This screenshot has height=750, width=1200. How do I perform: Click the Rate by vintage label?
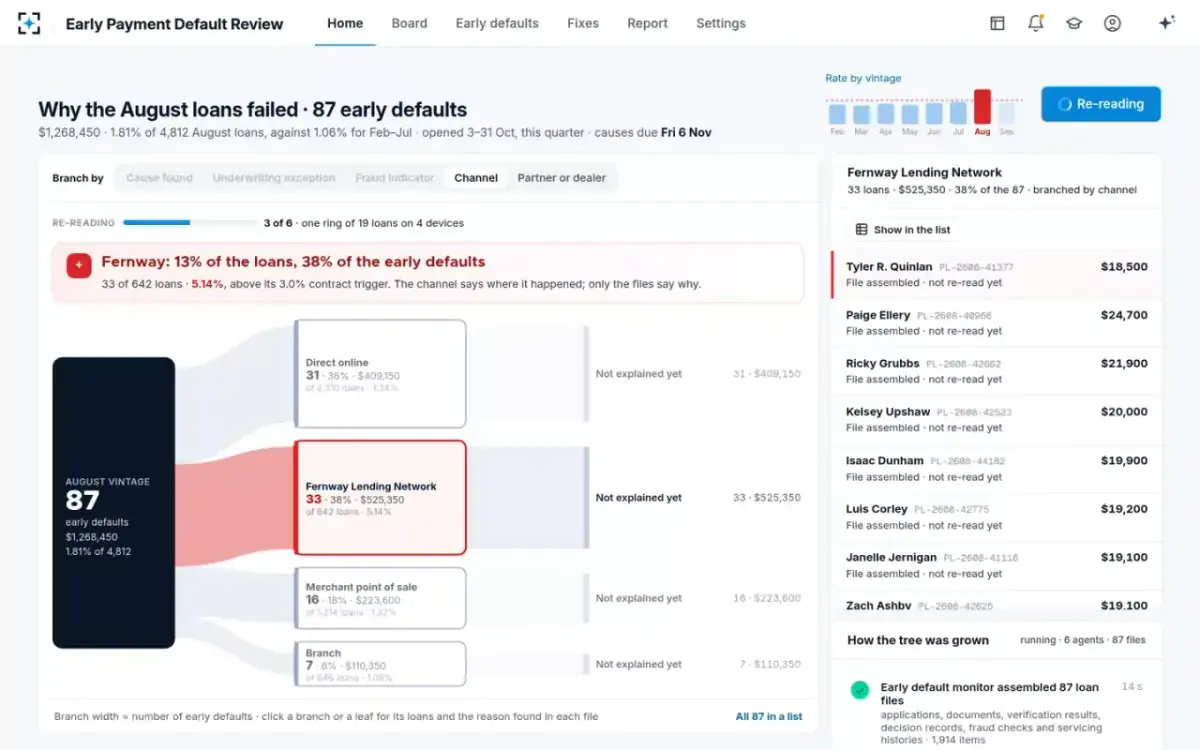coord(863,78)
